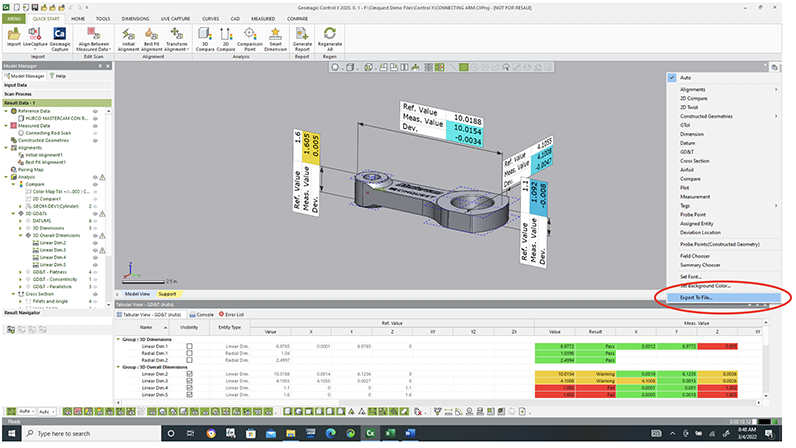This screenshot has width=796, height=448.
Task: Open the LiveCapture tool
Action: tap(35, 38)
